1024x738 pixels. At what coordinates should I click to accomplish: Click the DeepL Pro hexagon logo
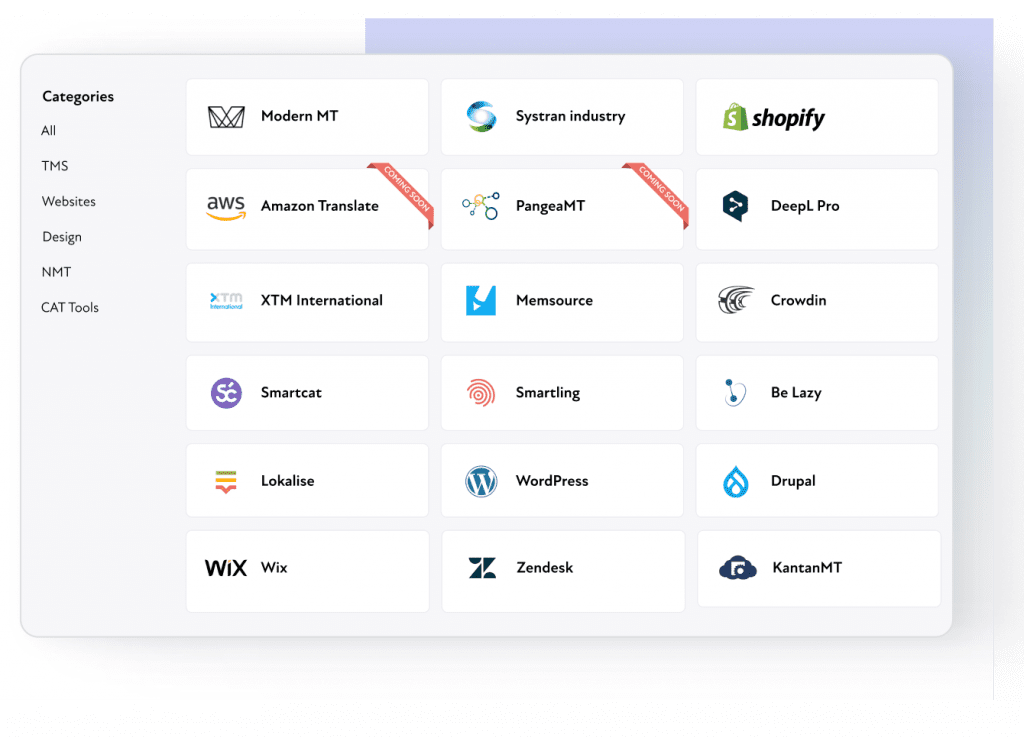click(x=735, y=206)
